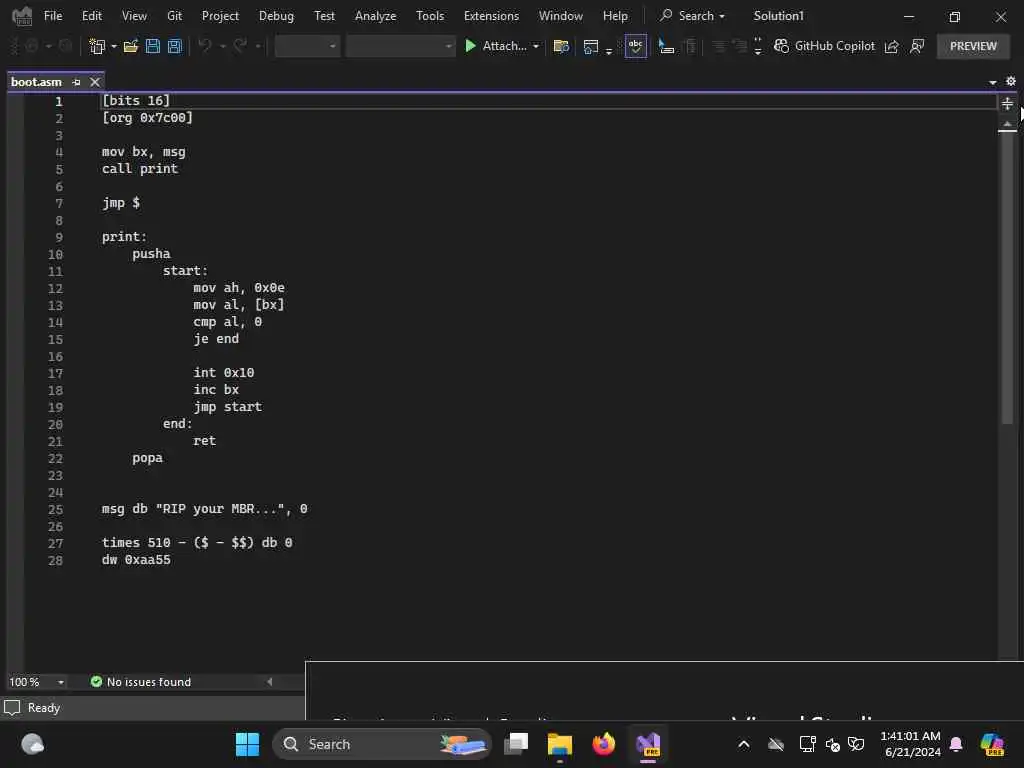This screenshot has width=1024, height=768.
Task: Click line number 17 in the gutter
Action: pyautogui.click(x=56, y=374)
